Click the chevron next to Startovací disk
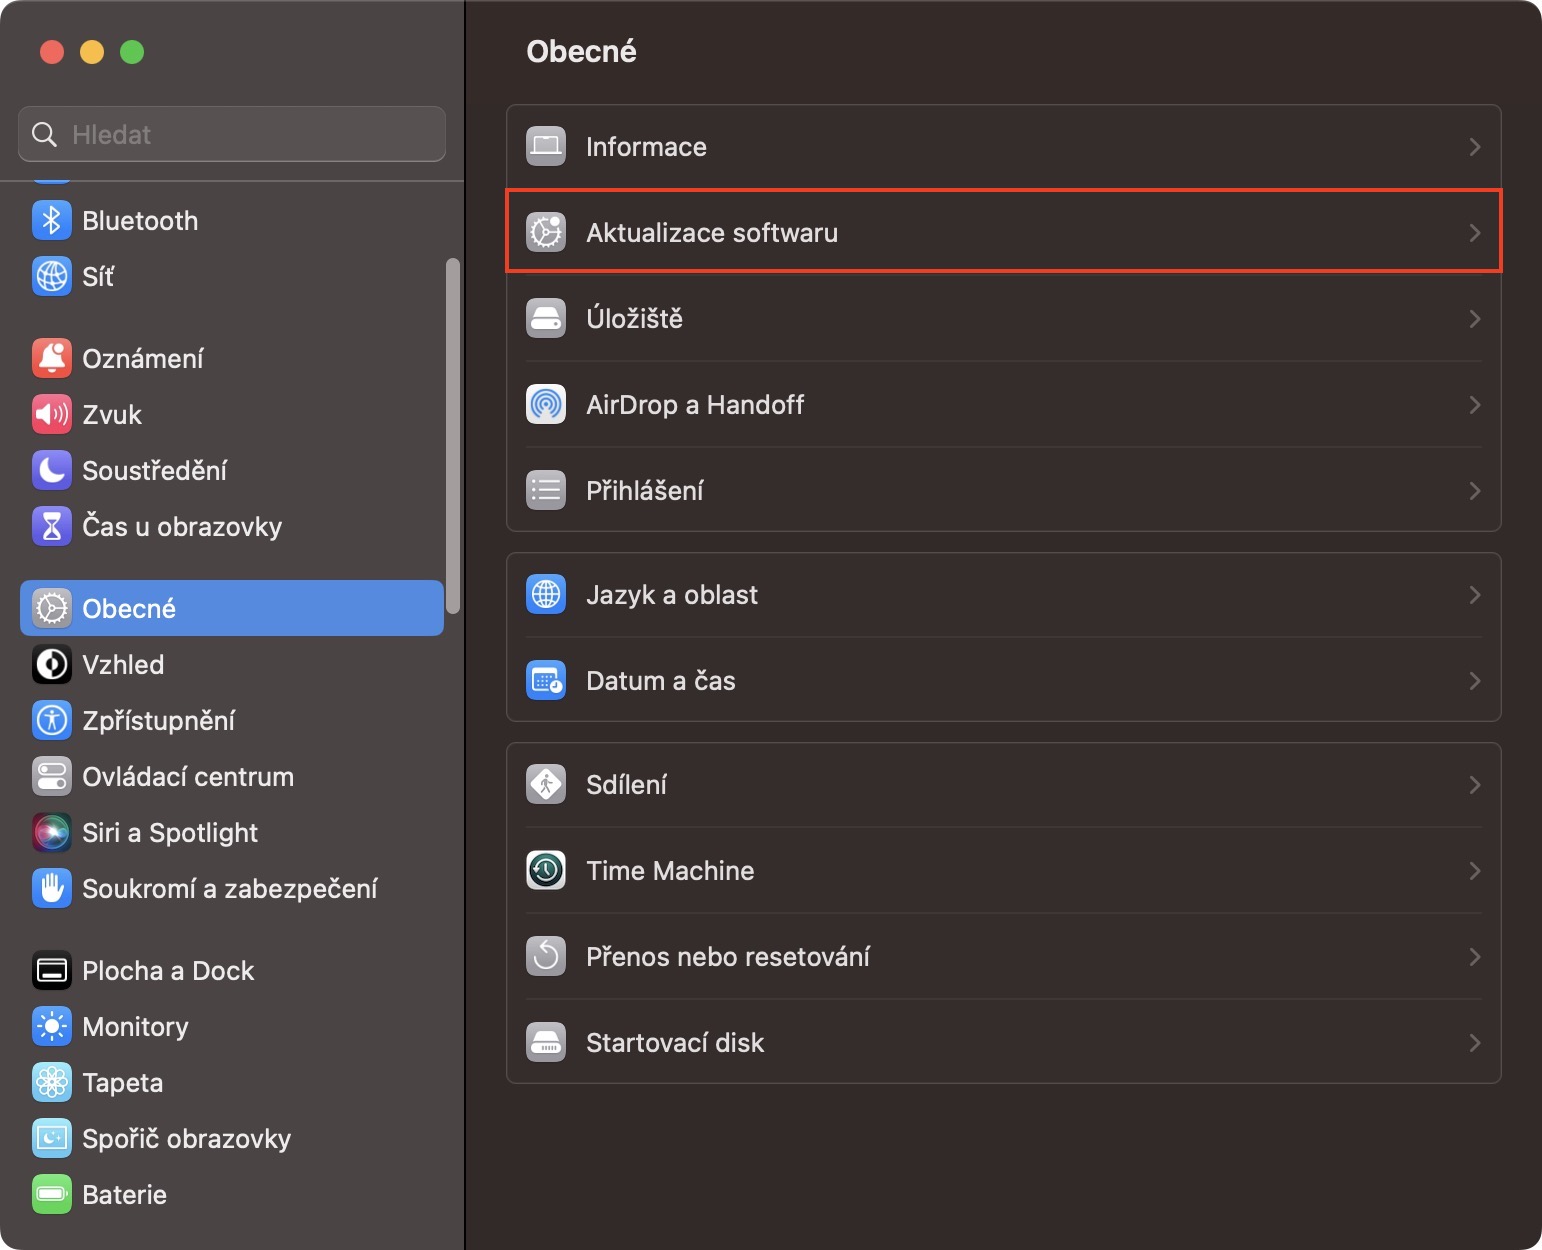 click(x=1475, y=1043)
